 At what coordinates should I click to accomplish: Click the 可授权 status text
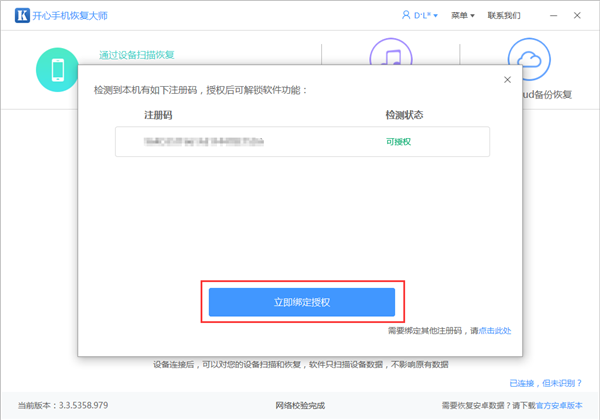398,142
